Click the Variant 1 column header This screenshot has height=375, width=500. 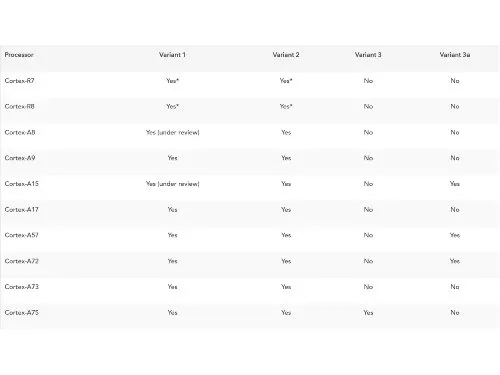172,55
